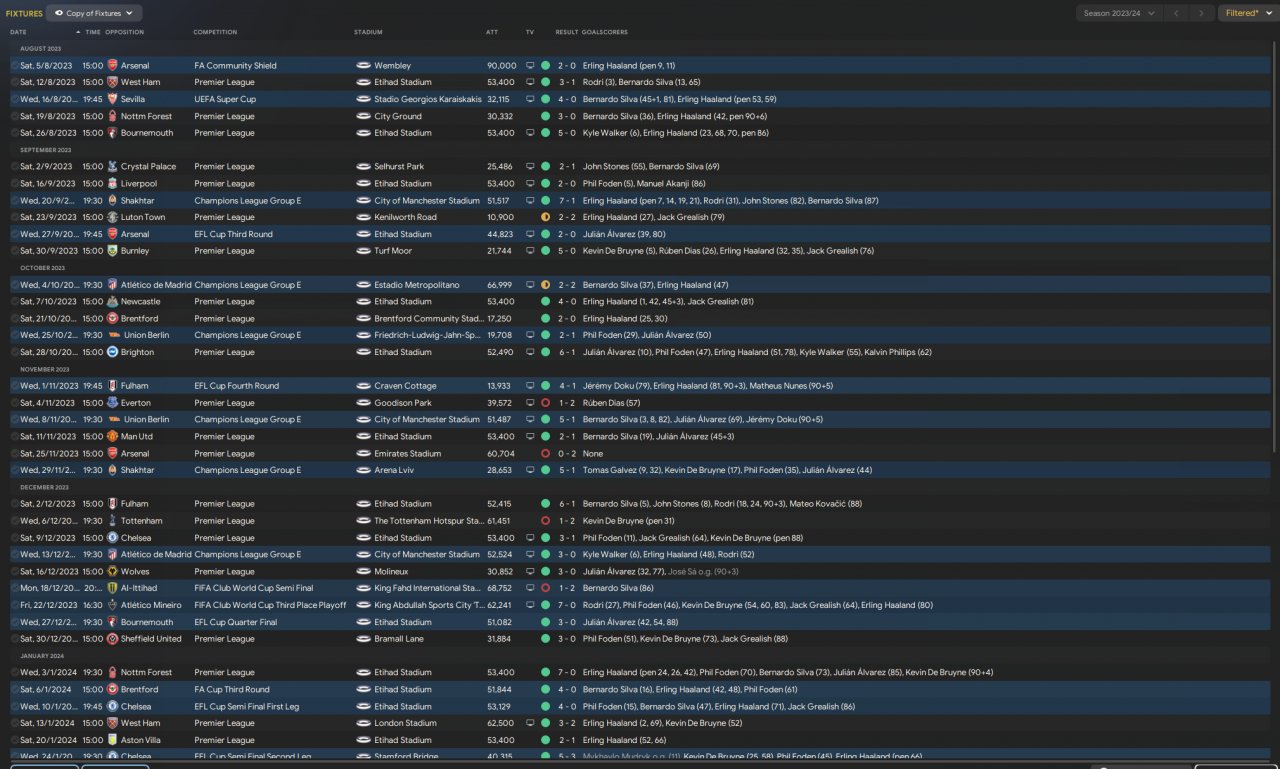Click the TV icon on the Arsenal Community Shield row
The image size is (1280, 769).
[530, 66]
